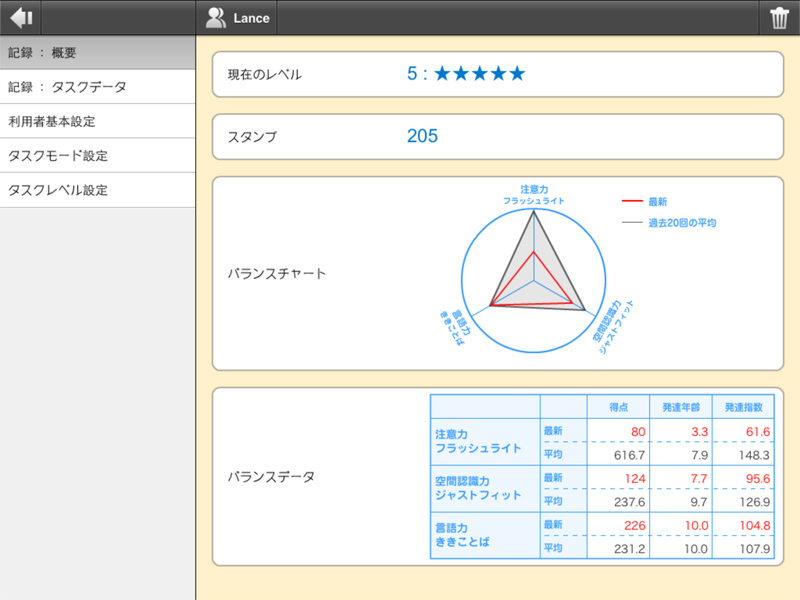Click the stamp count 205
This screenshot has width=800, height=600.
[422, 136]
